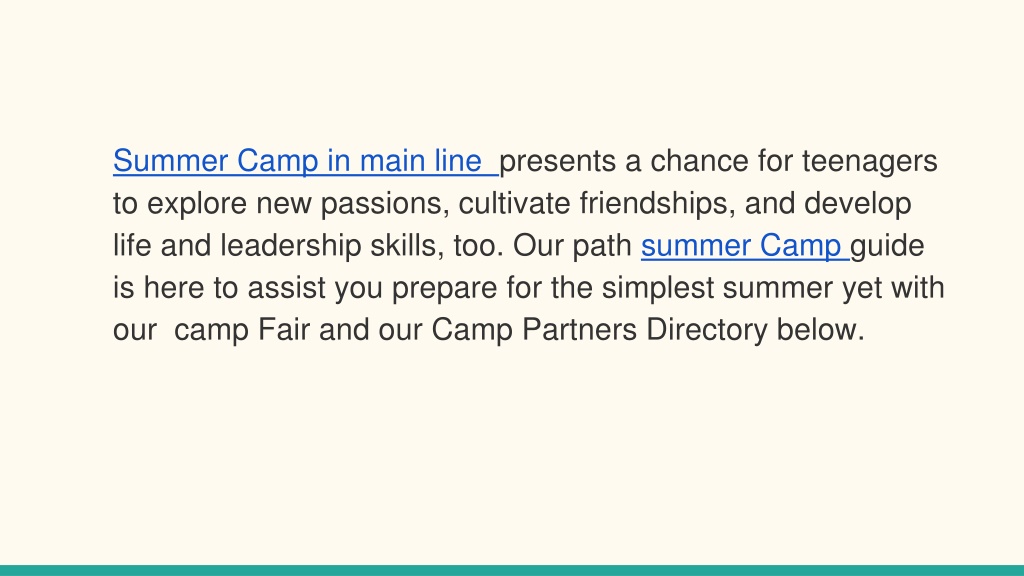Click on the word "skills,"
Viewport: 1024px width, 576px height.
pyautogui.click(x=408, y=246)
